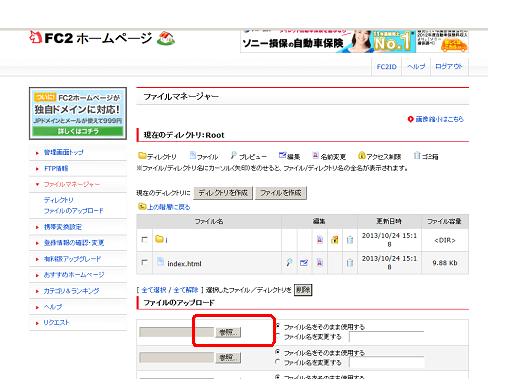
Task: Click the ソニー損保 car insurance banner ad
Action: point(354,41)
